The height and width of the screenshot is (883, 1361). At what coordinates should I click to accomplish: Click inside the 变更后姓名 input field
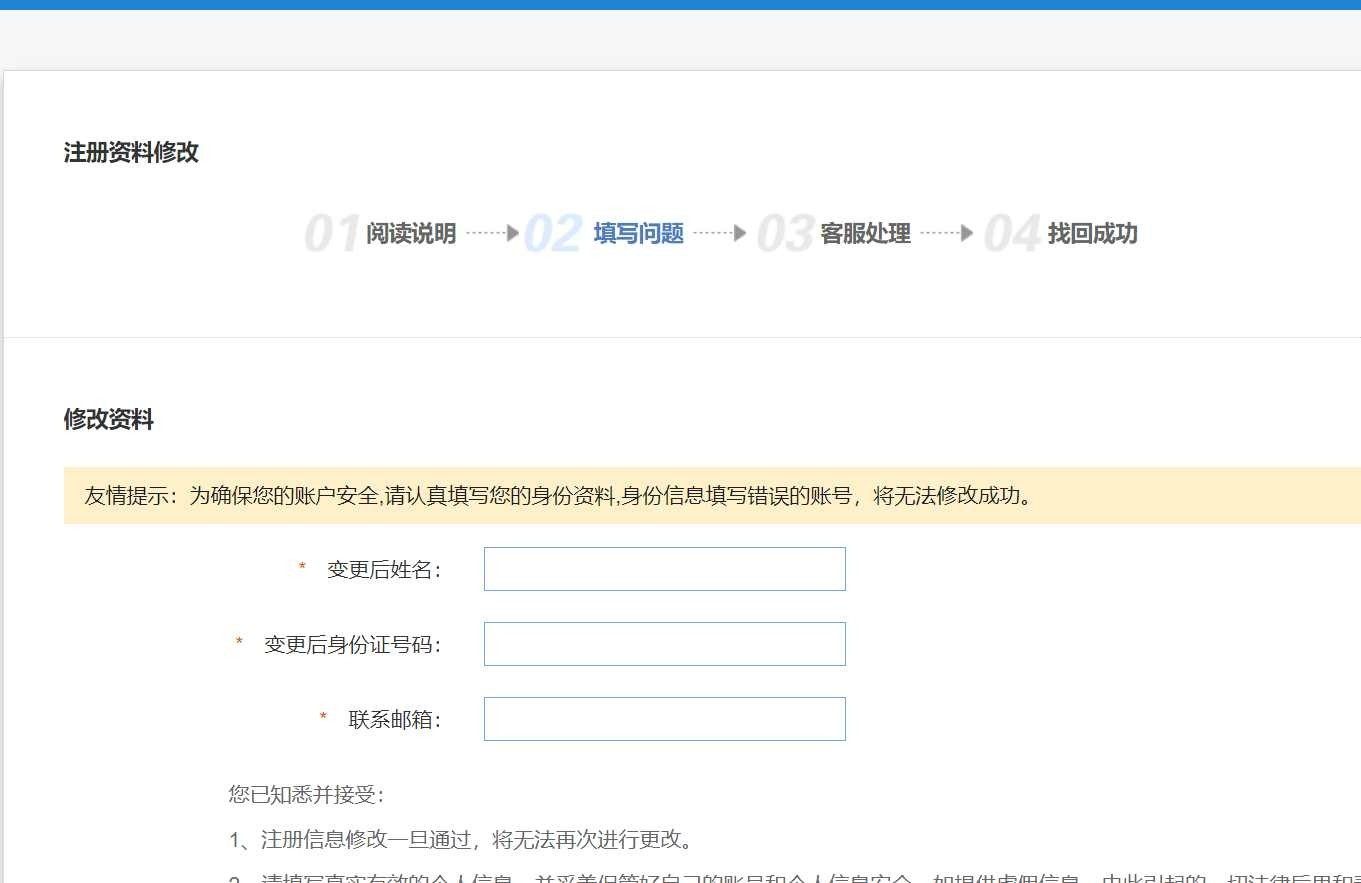(663, 568)
